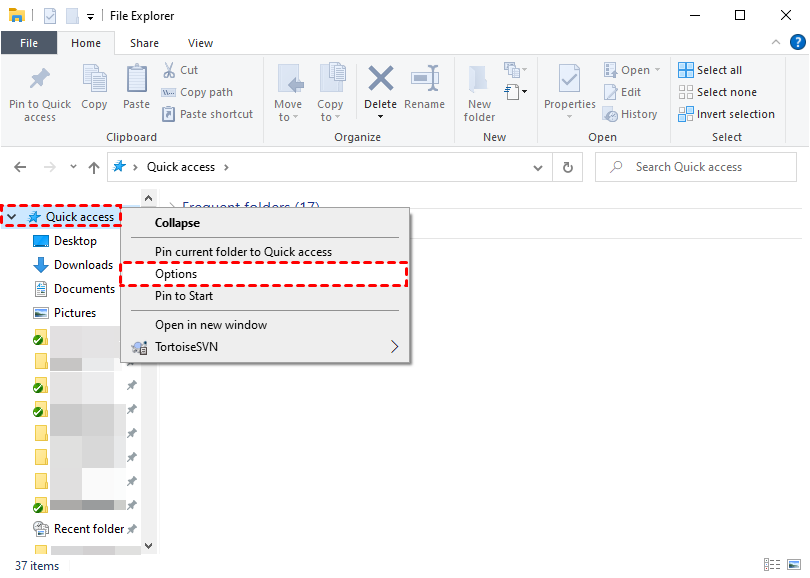Open the blue Help question mark
The width and height of the screenshot is (810, 578).
[798, 42]
